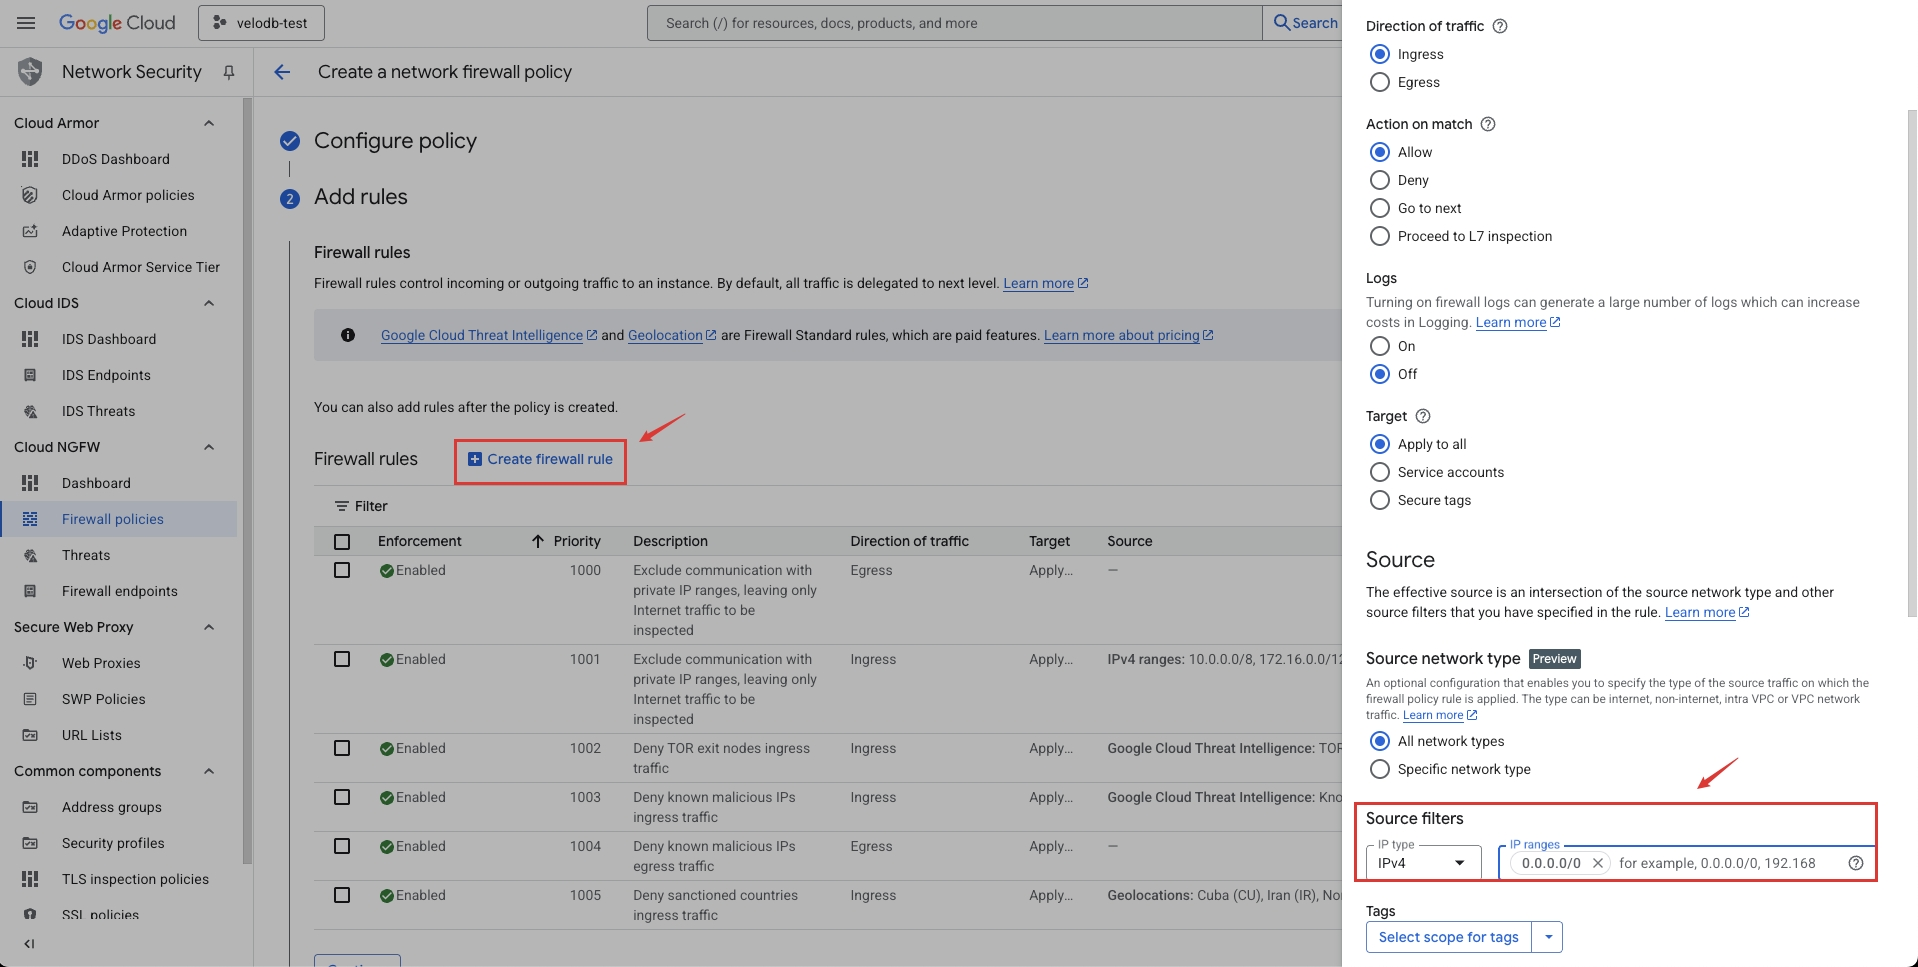Click help icon in IP ranges field
Image resolution: width=1918 pixels, height=967 pixels.
(x=1855, y=863)
